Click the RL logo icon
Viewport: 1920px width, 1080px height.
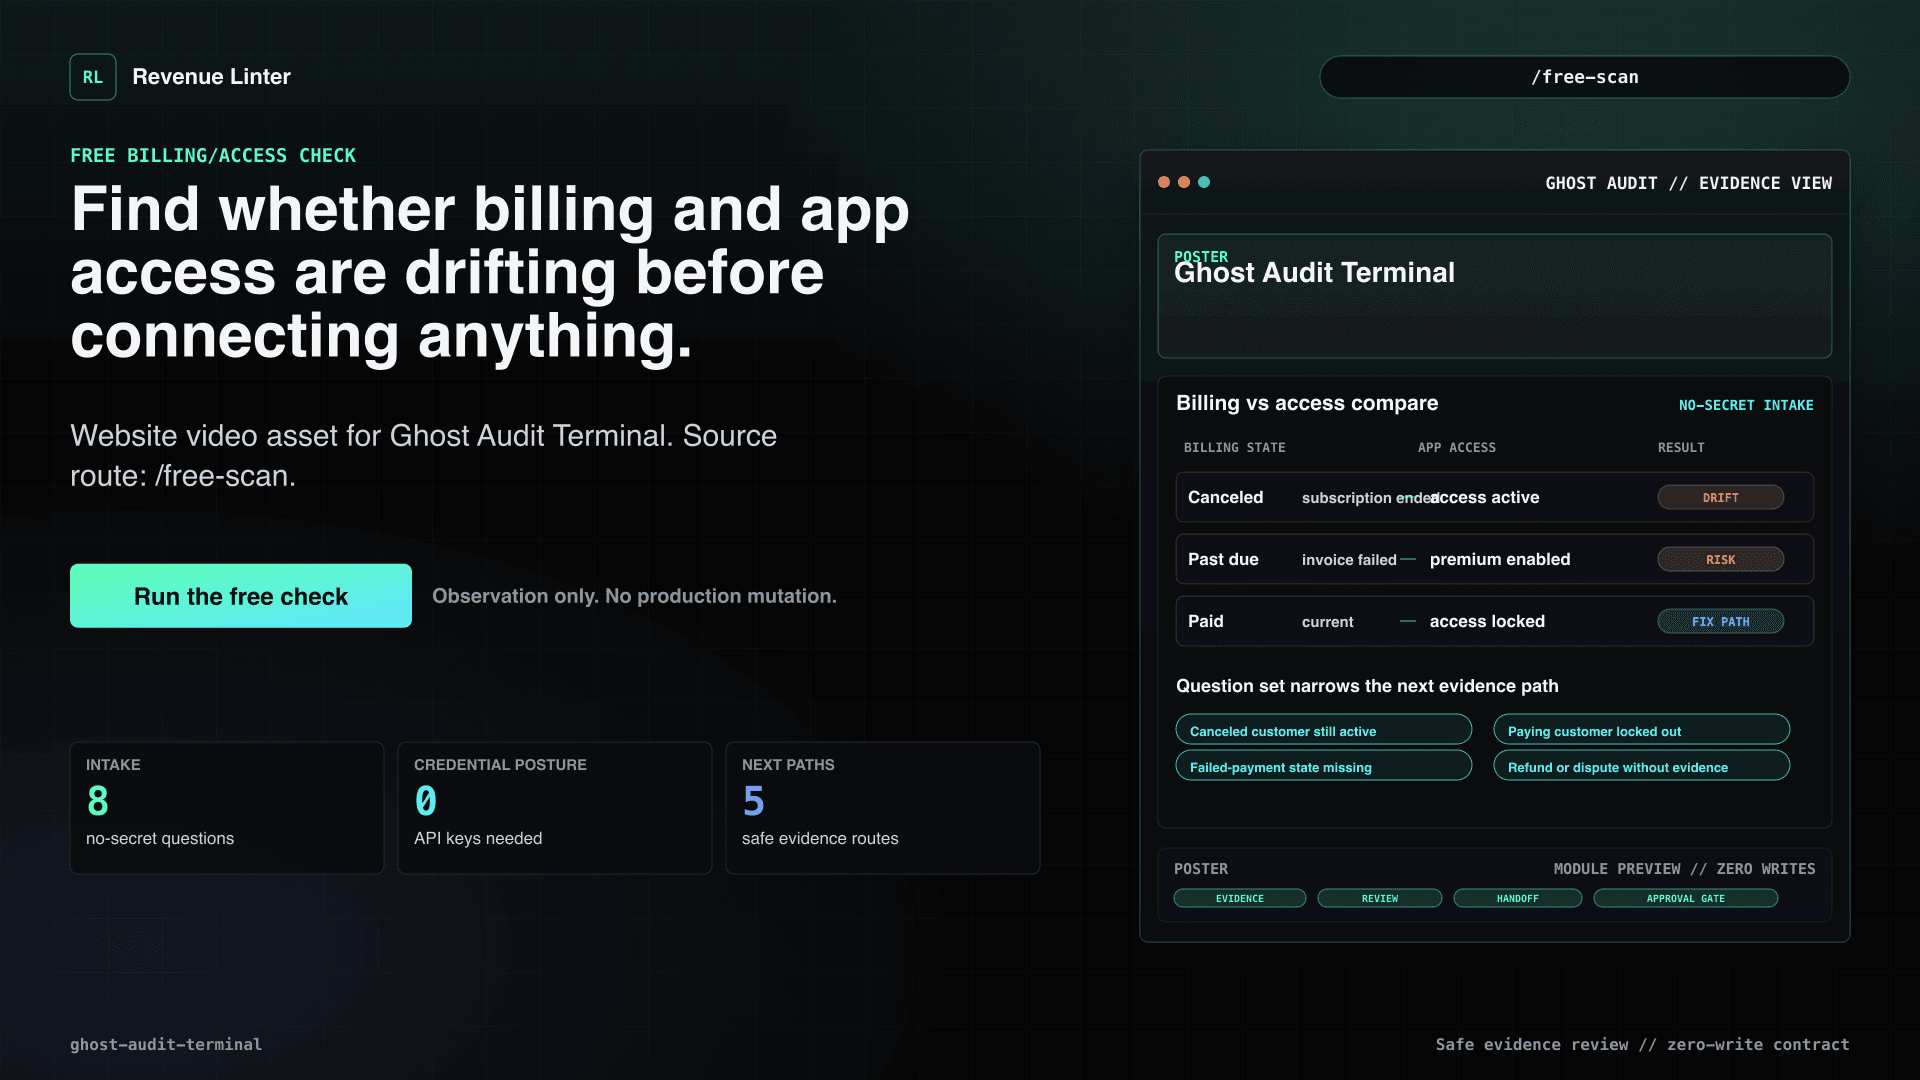93,77
